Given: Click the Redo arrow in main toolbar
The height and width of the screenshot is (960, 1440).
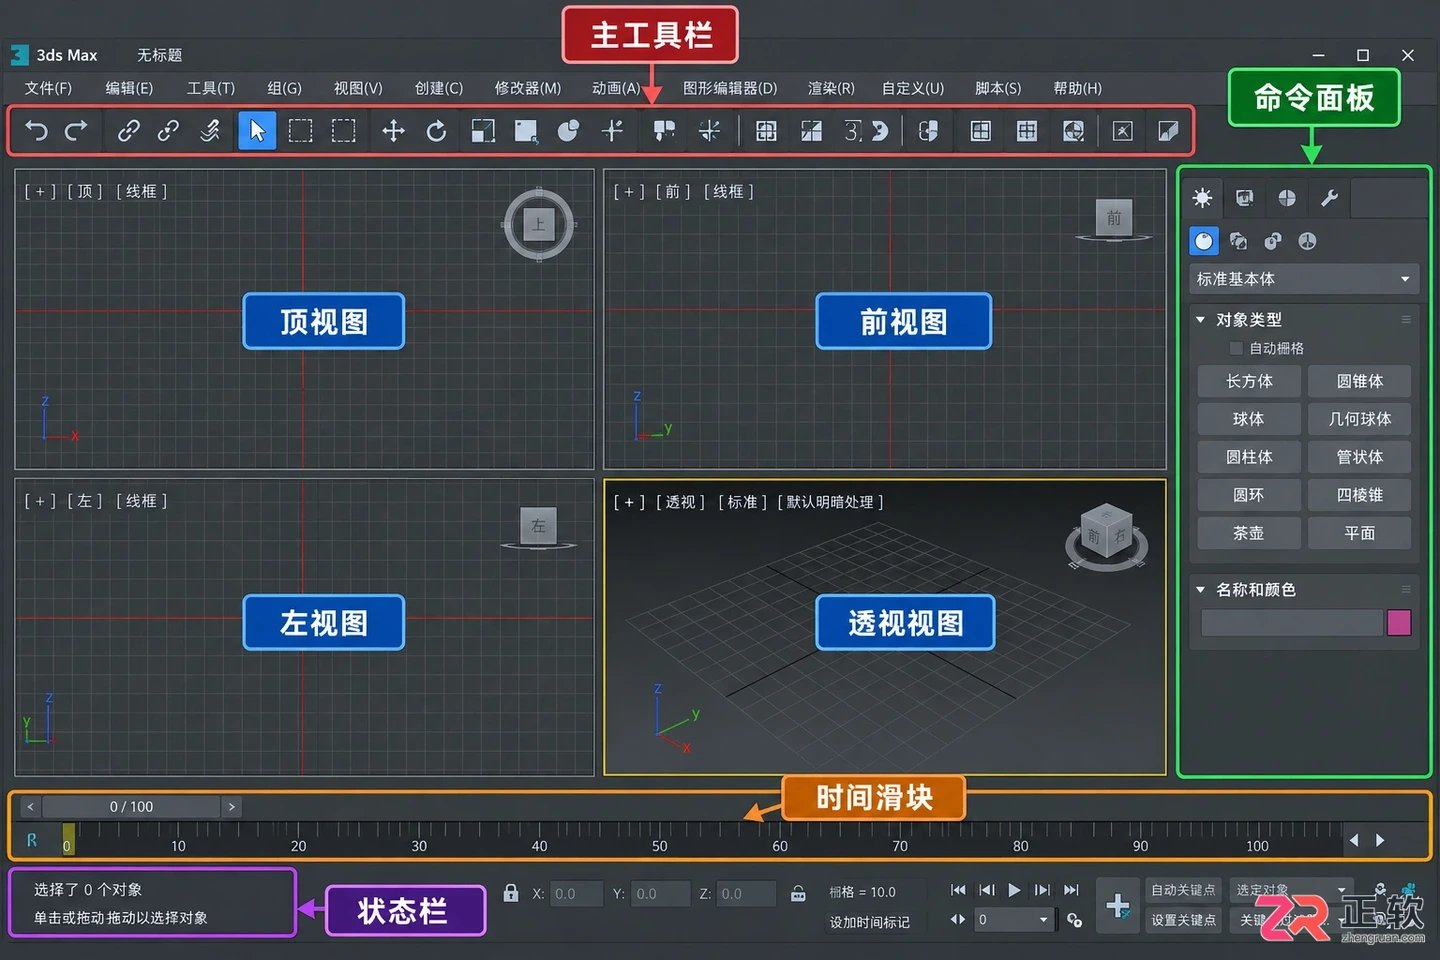Looking at the screenshot, I should pos(76,131).
